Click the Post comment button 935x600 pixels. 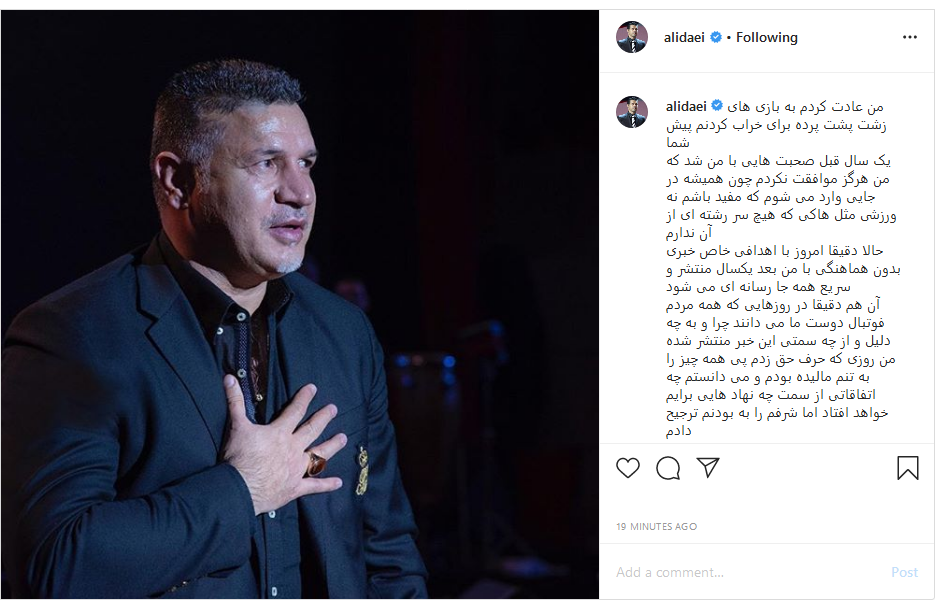(904, 572)
